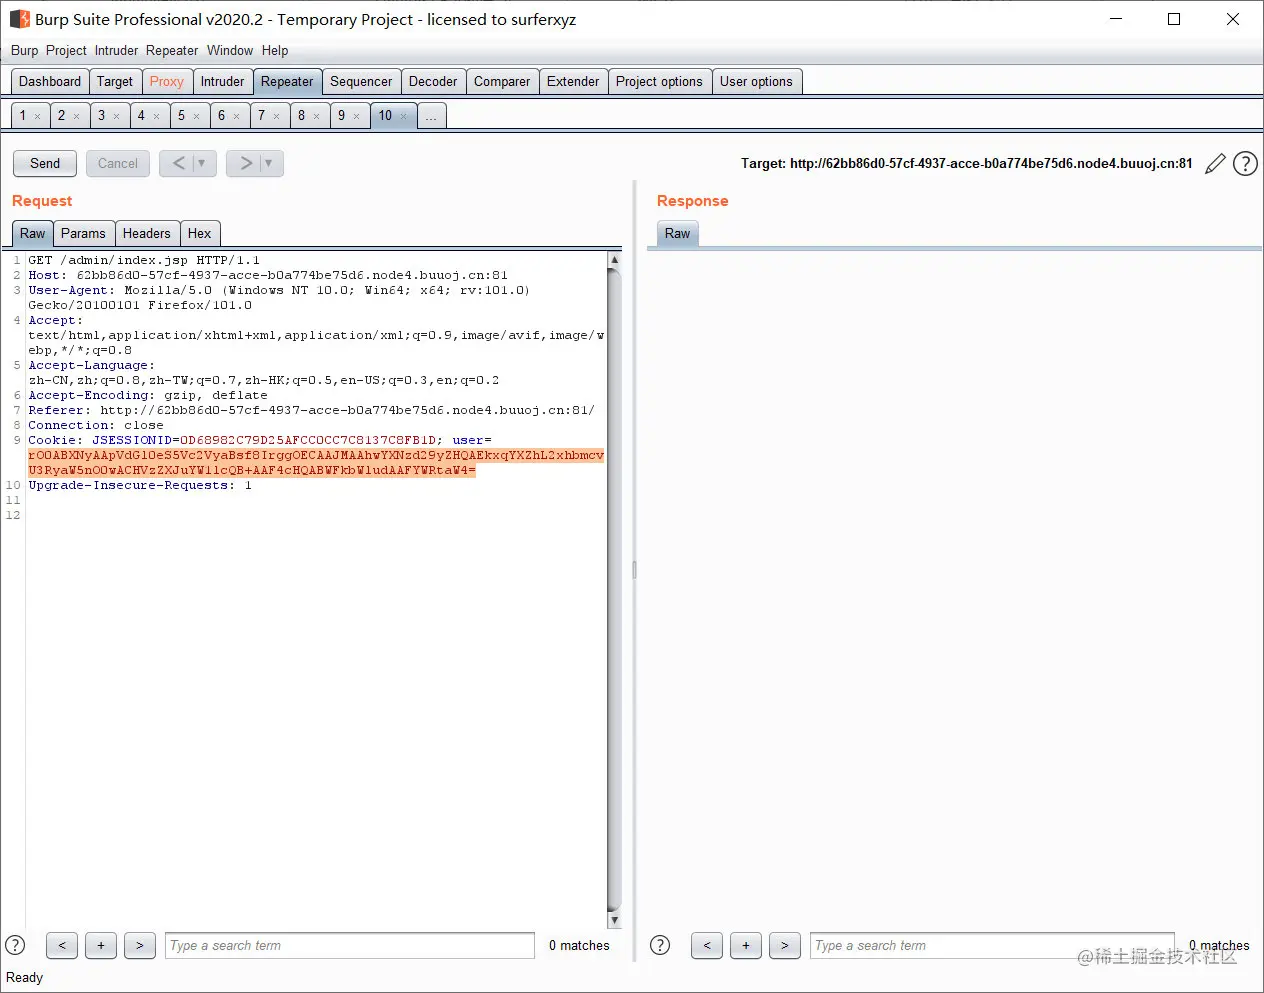Click the highlighted user cookie base64 value
This screenshot has height=993, width=1264.
[316, 463]
